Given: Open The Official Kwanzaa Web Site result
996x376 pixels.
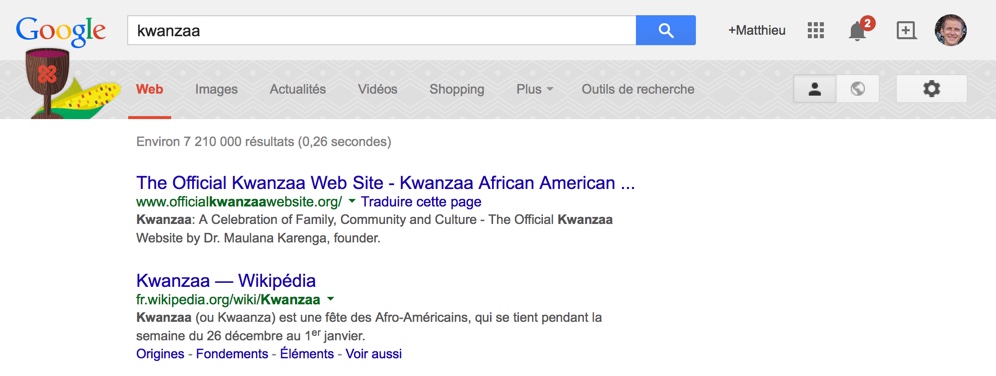Looking at the screenshot, I should point(386,183).
